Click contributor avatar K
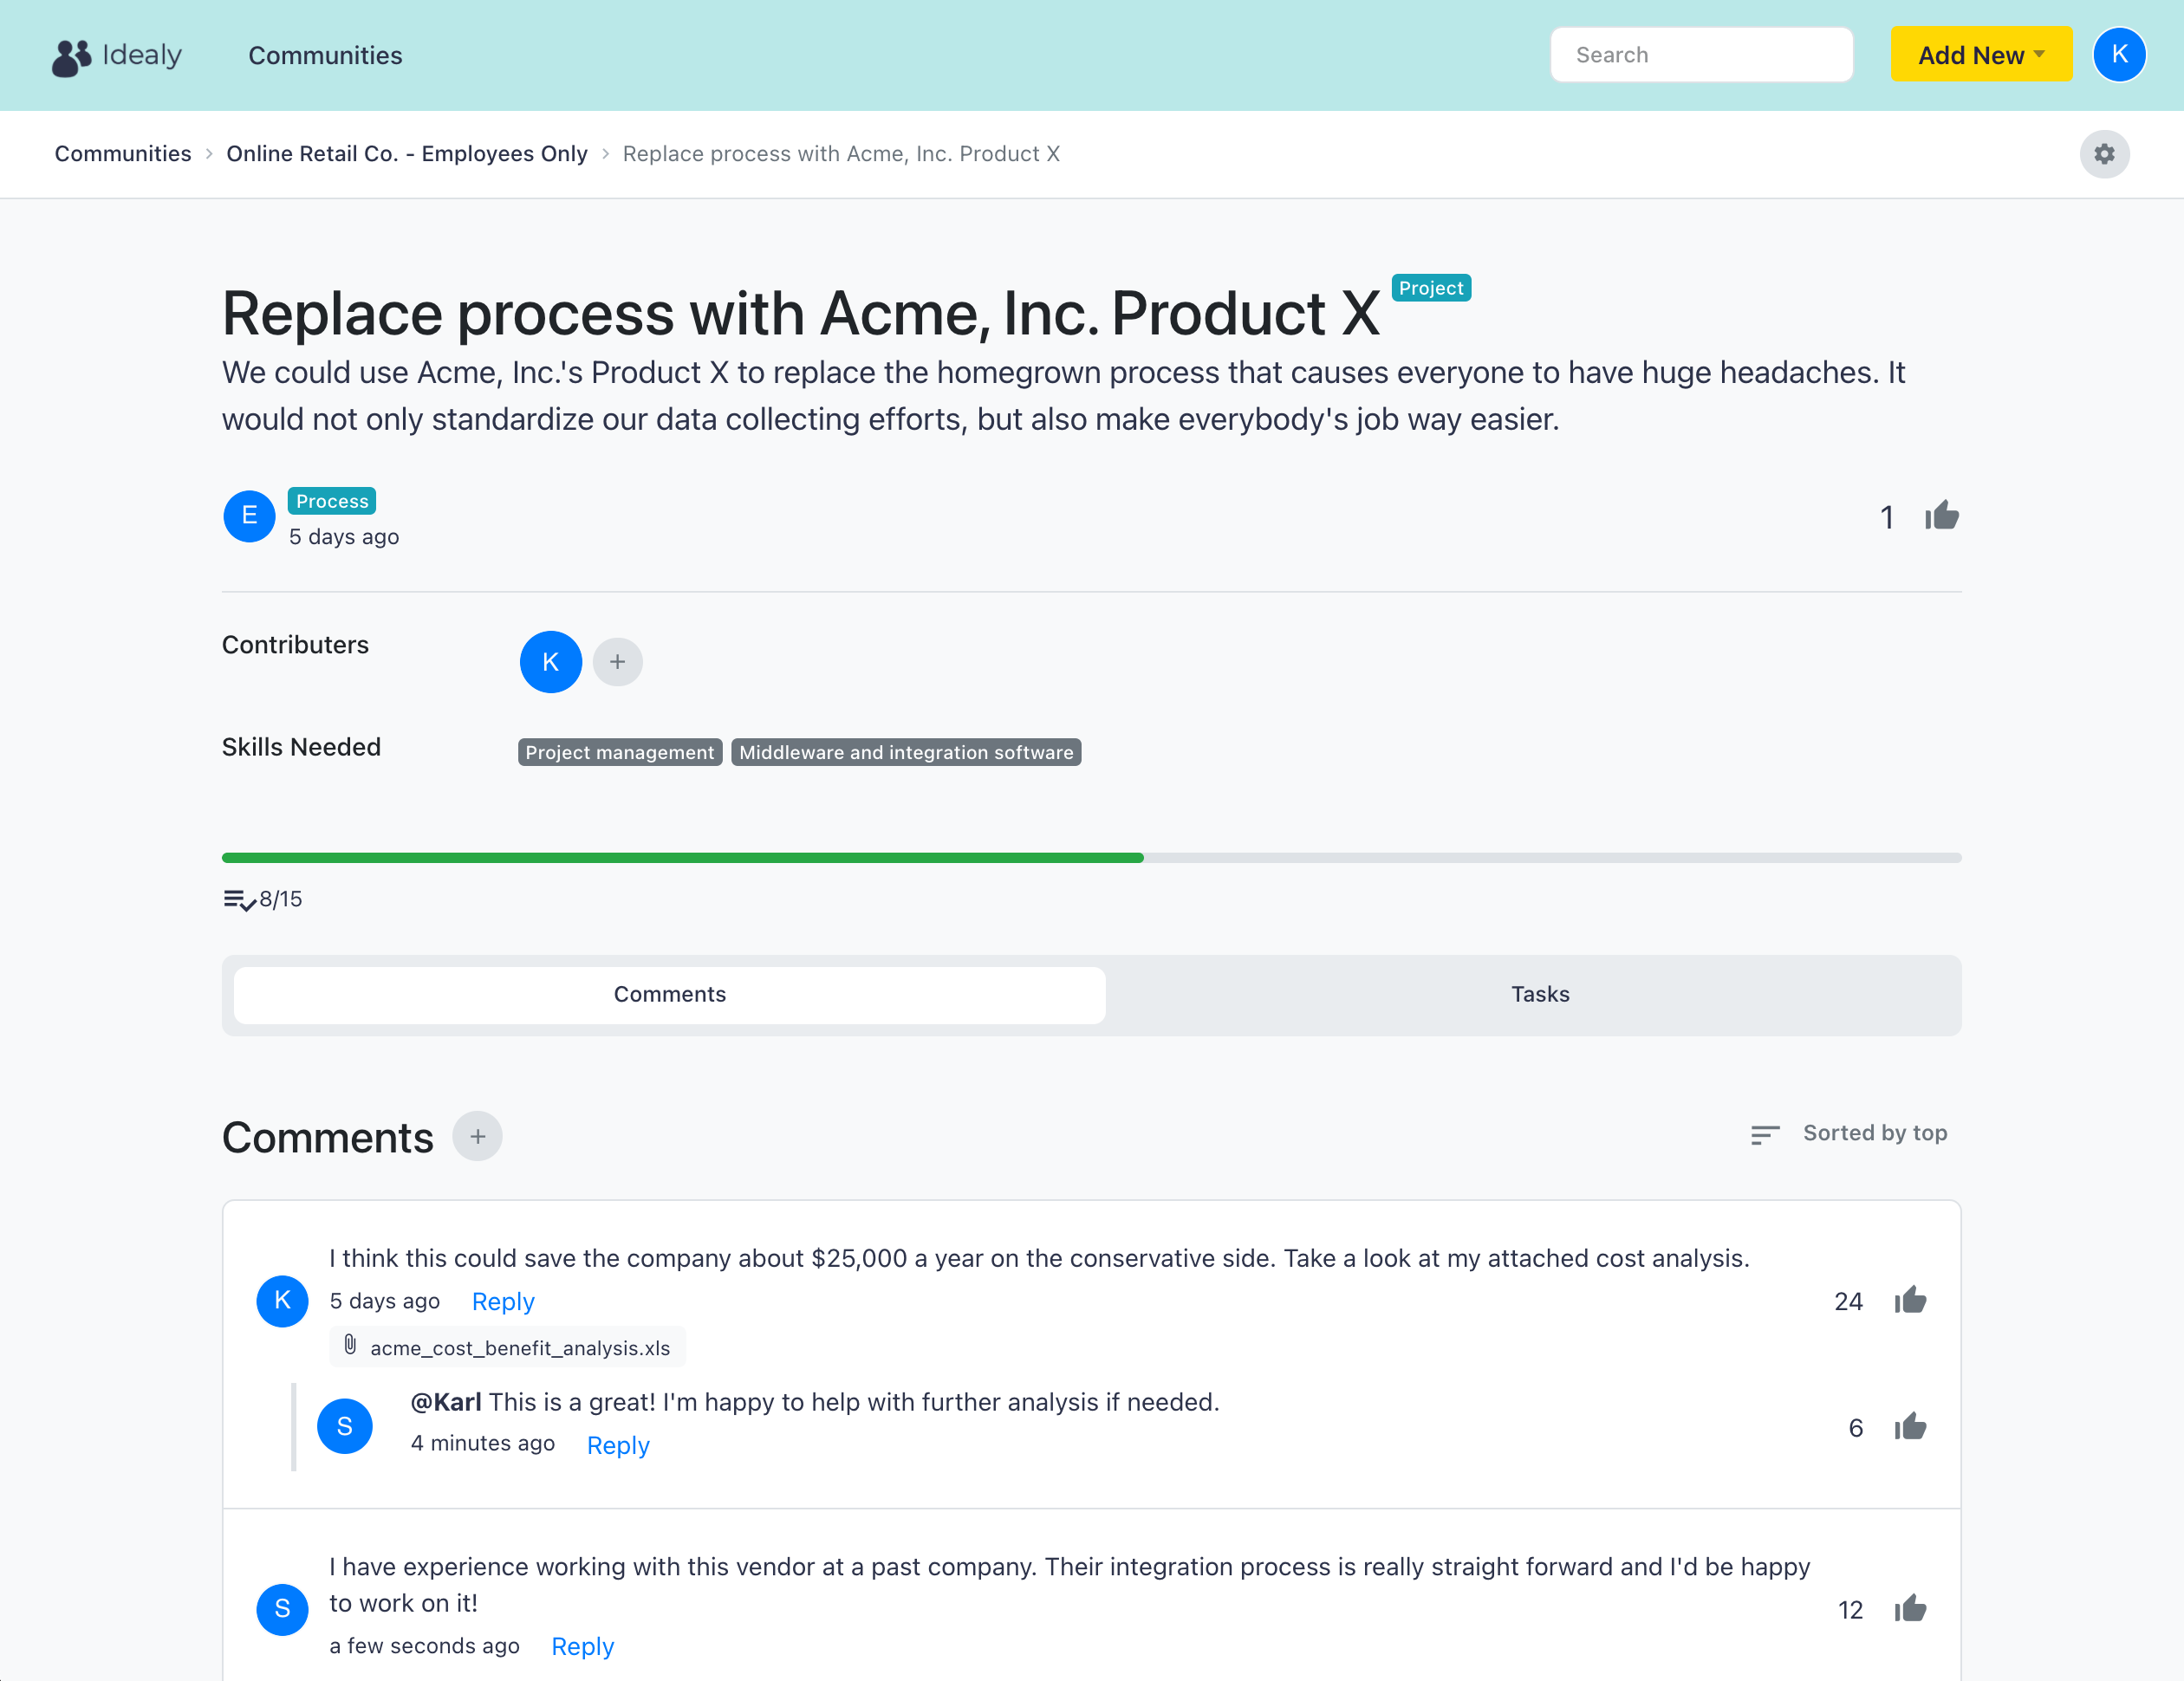Viewport: 2184px width, 1681px height. [x=551, y=662]
